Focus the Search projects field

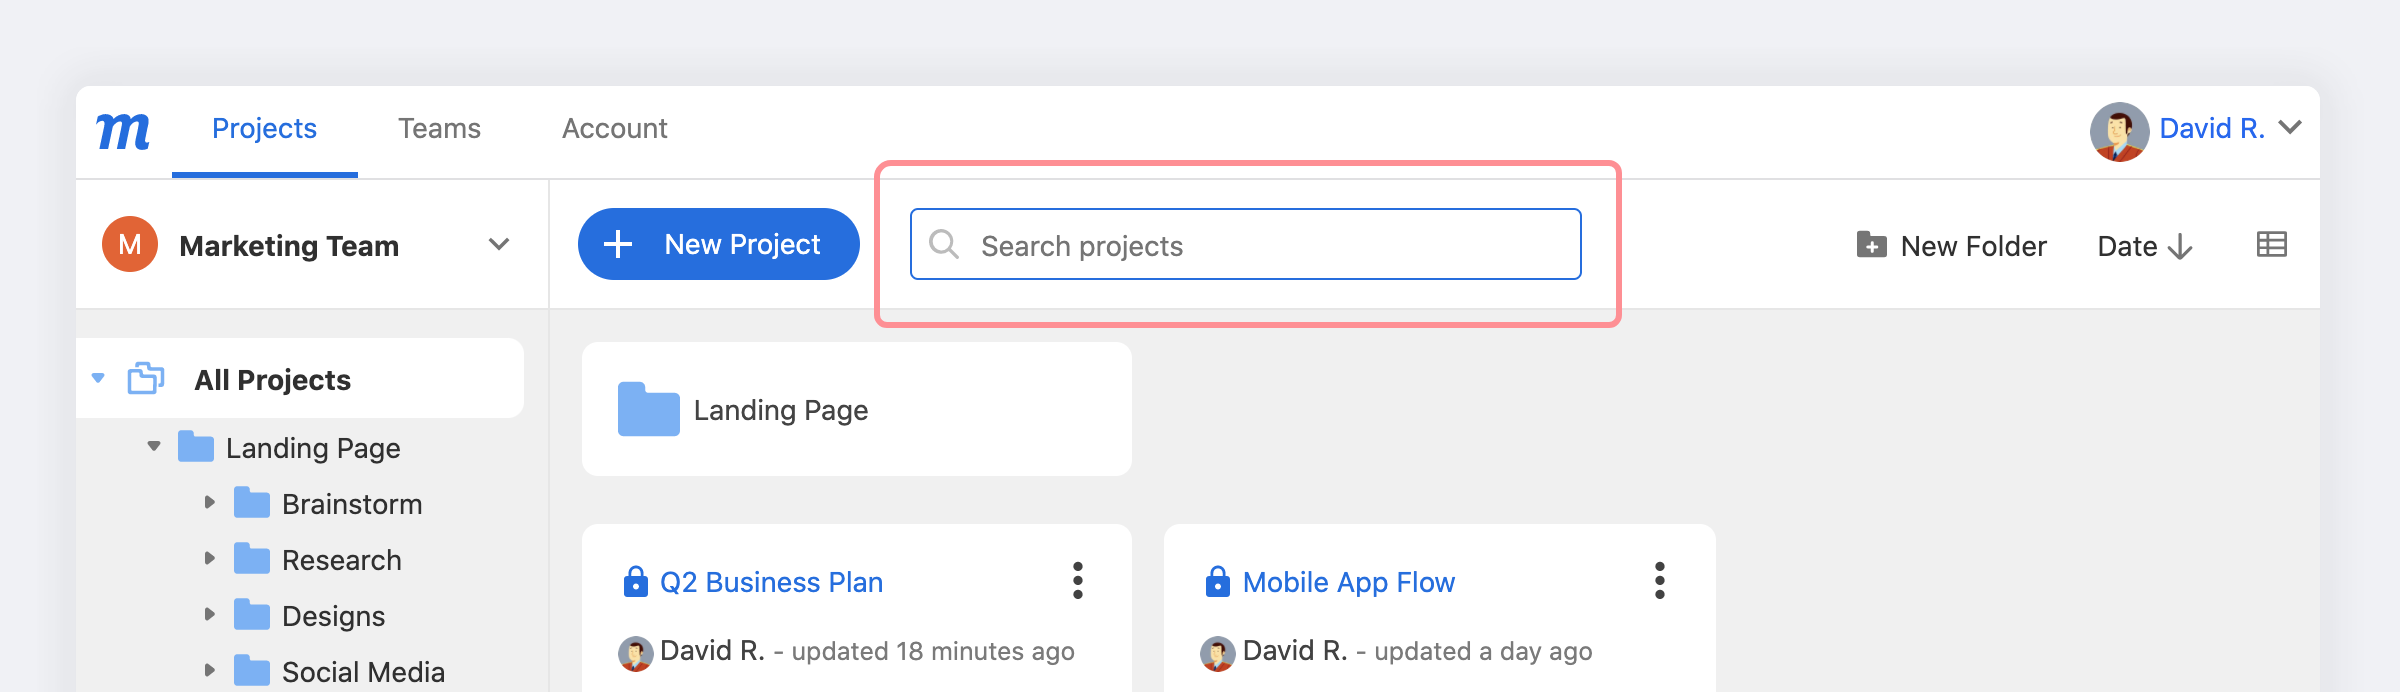point(1245,244)
